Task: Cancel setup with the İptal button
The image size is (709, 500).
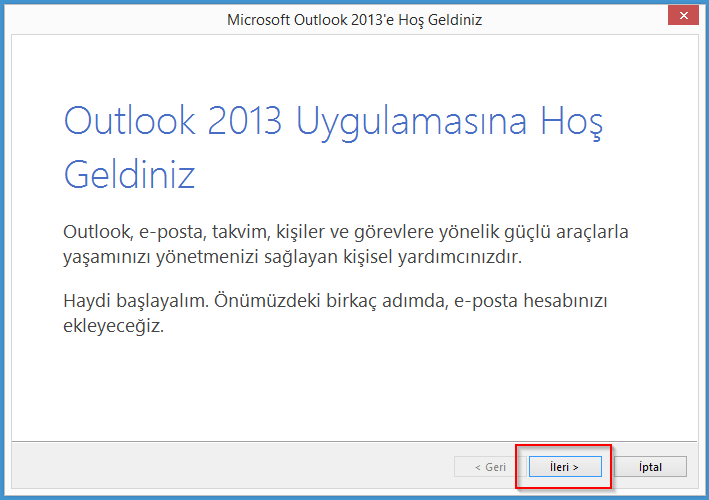Action: click(x=649, y=467)
